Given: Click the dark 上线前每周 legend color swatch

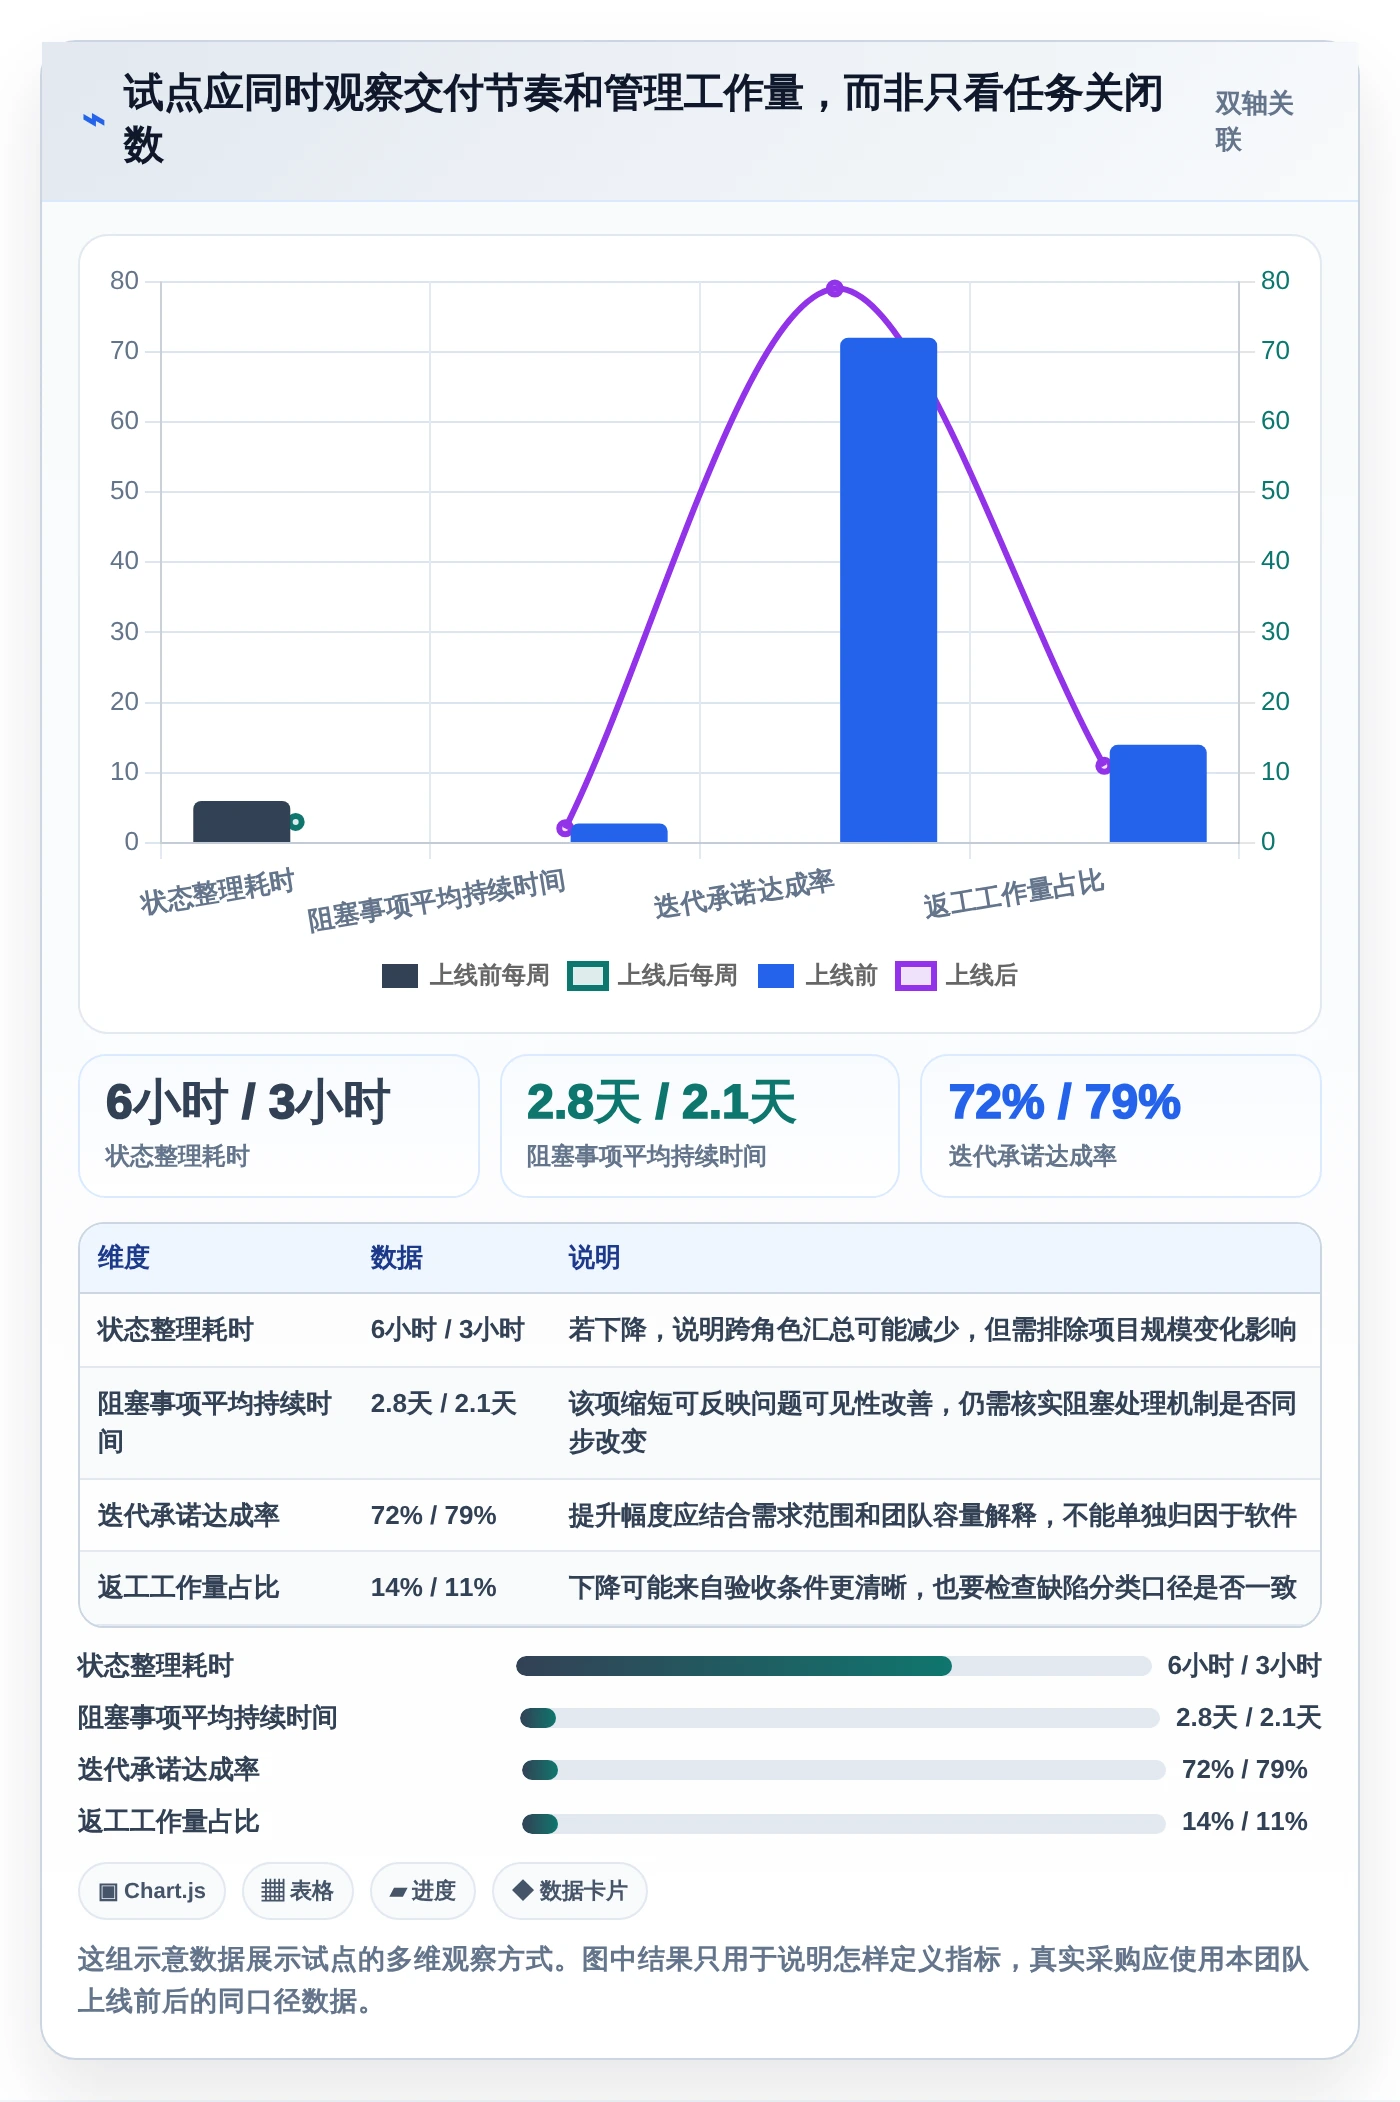Looking at the screenshot, I should point(400,976).
